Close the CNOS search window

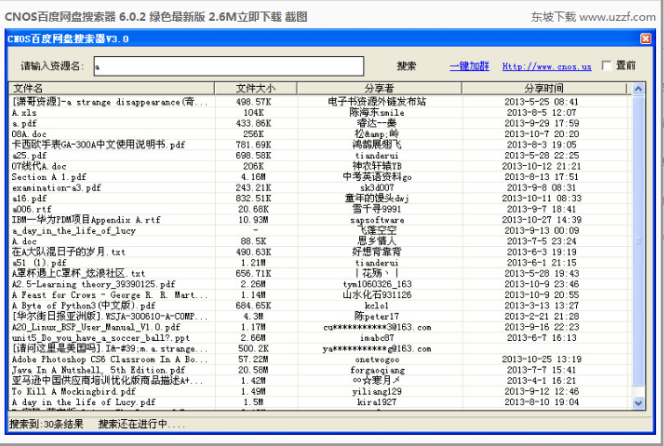[x=645, y=39]
